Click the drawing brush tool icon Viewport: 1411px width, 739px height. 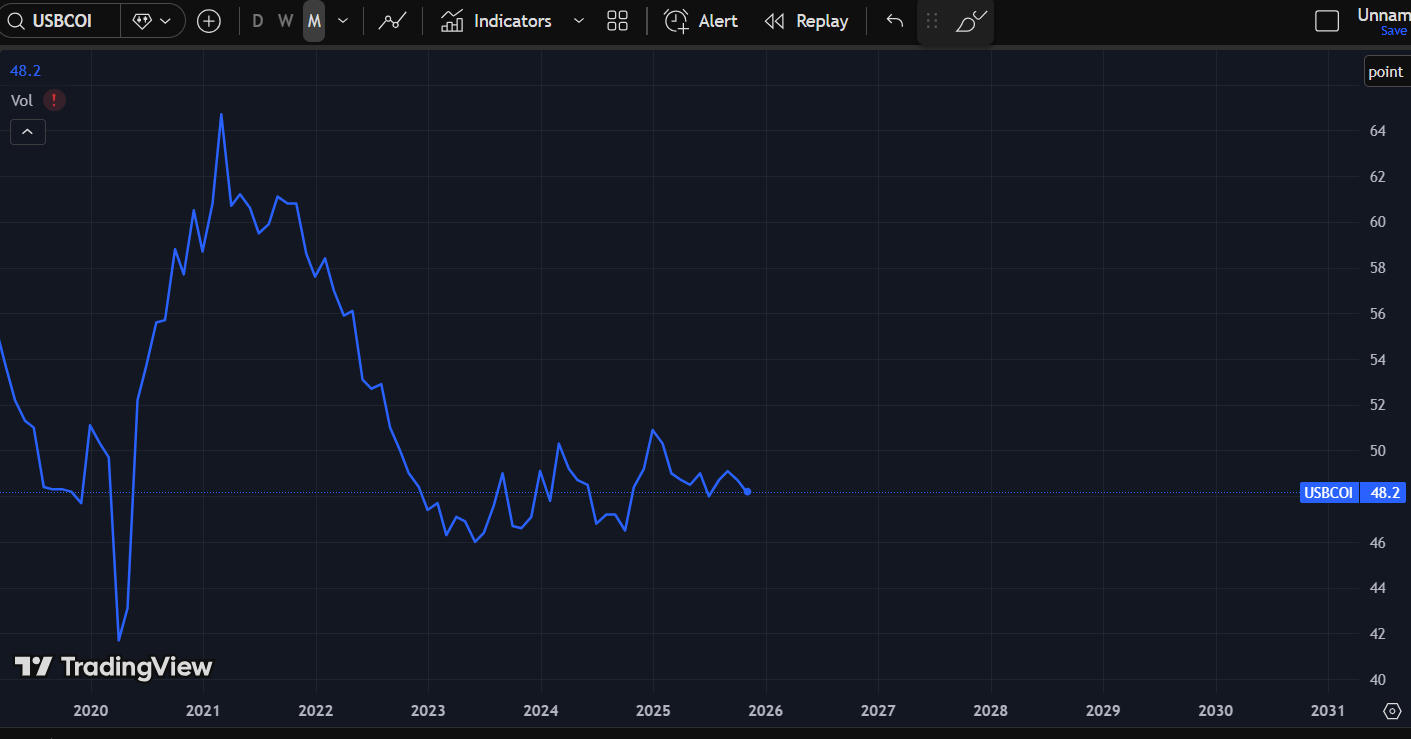(971, 21)
